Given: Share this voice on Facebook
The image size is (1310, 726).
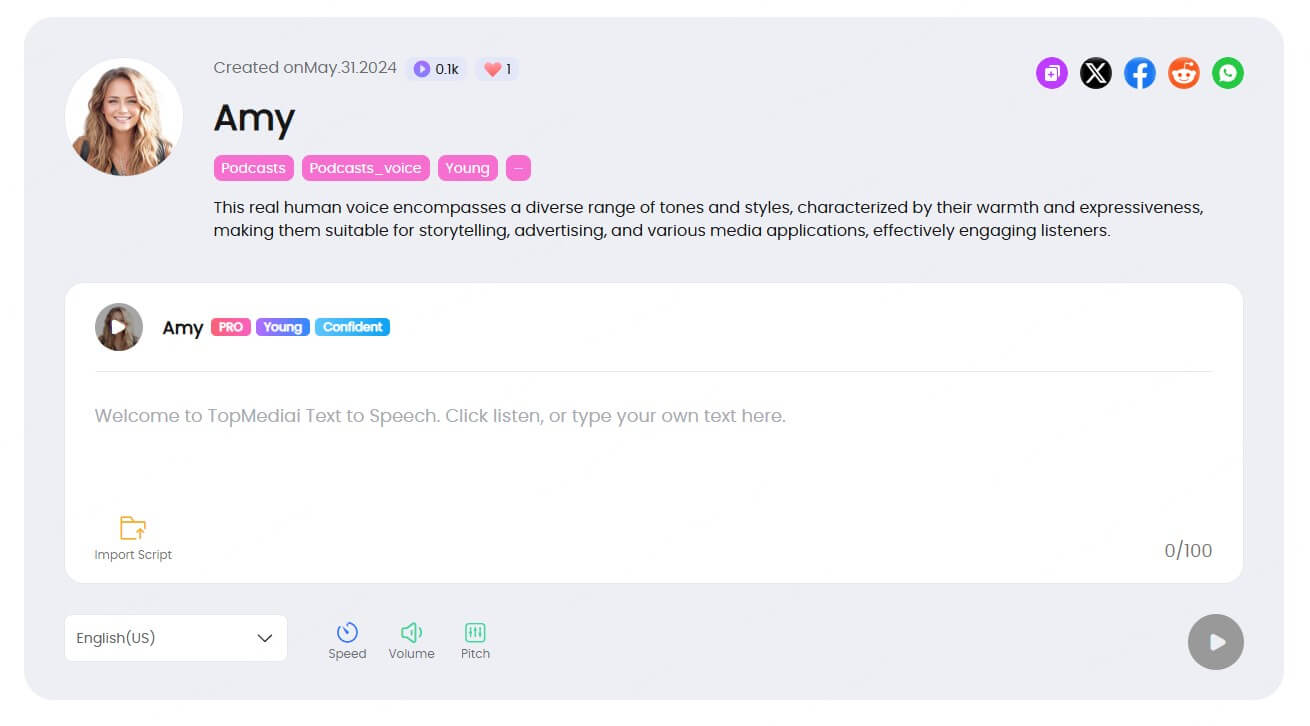Looking at the screenshot, I should click(1140, 73).
